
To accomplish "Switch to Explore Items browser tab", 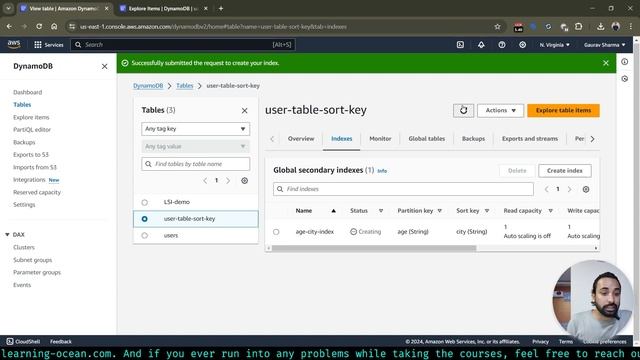I will 163,8.
